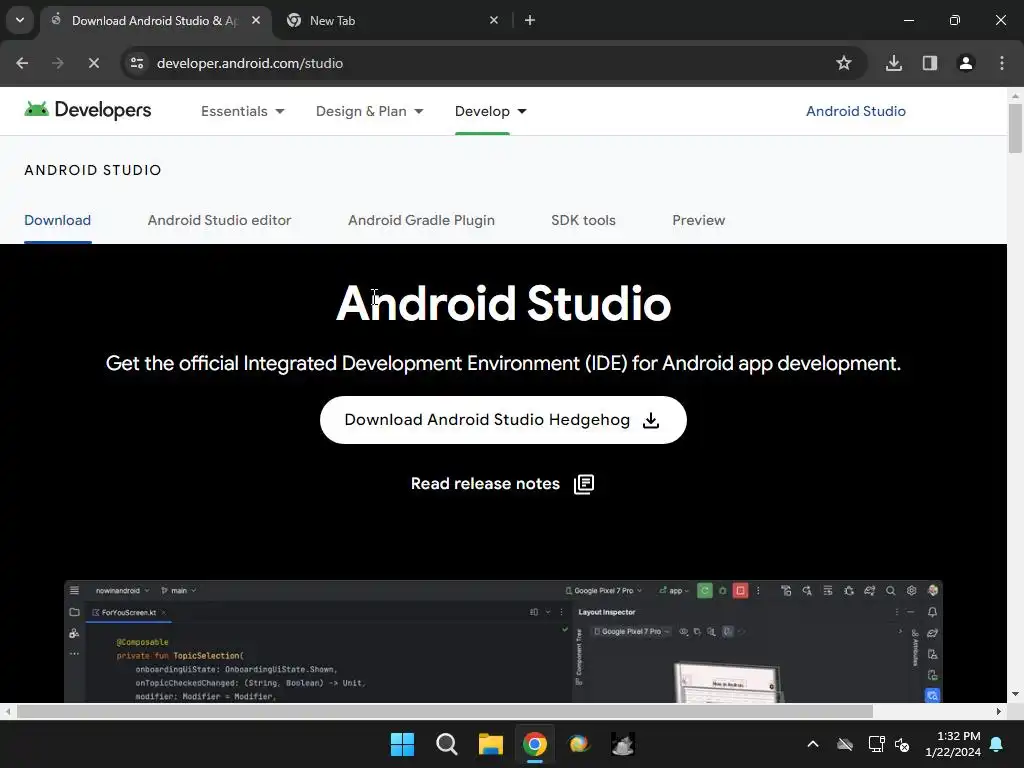Open the Read release notes link
Viewport: 1024px width, 768px height.
tap(502, 484)
